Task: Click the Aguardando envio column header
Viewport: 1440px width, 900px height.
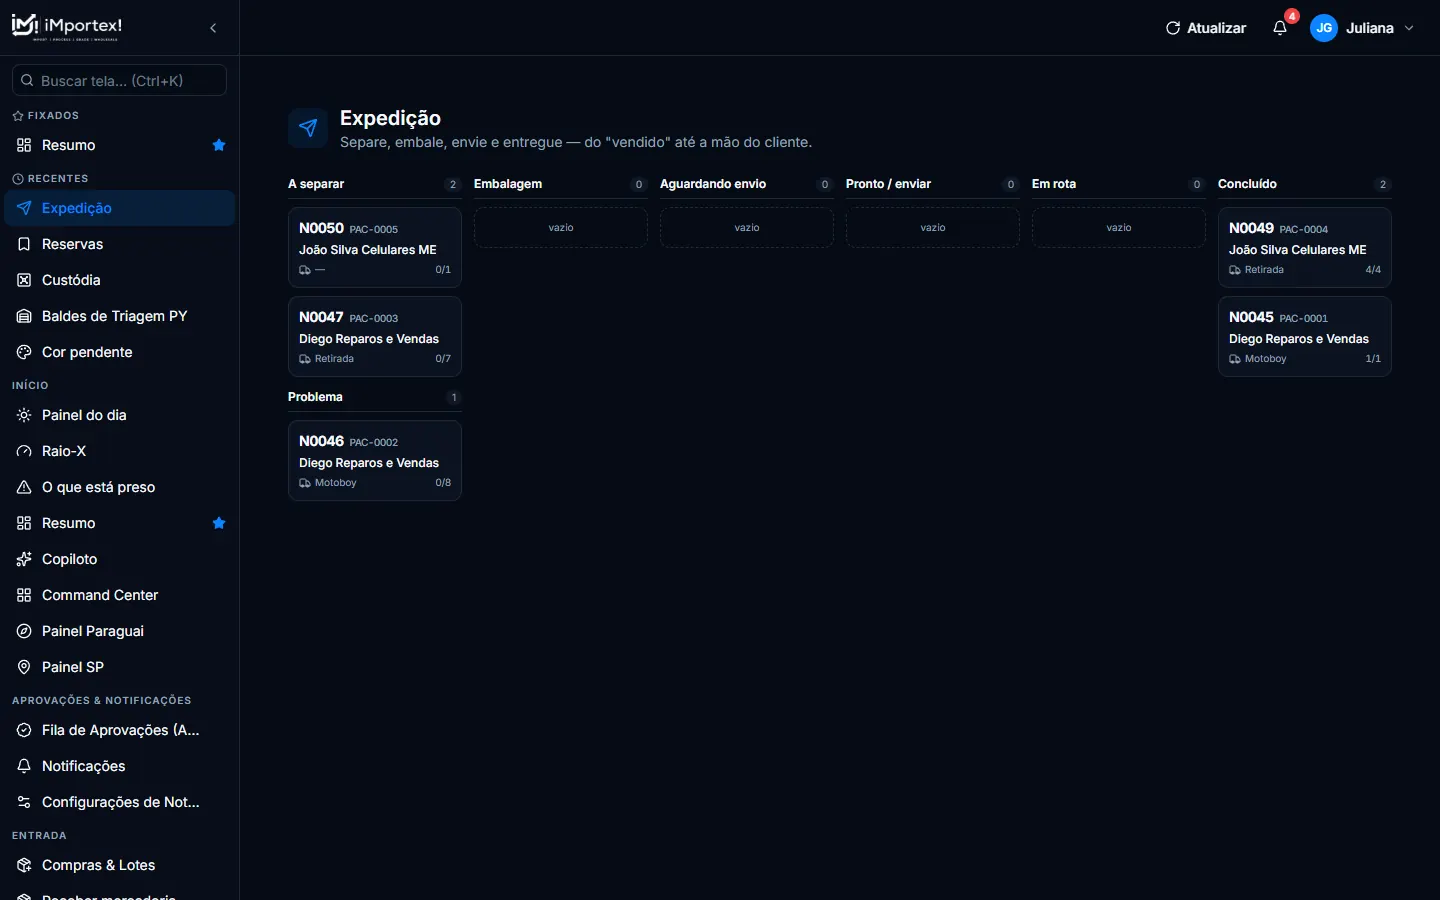Action: click(713, 184)
